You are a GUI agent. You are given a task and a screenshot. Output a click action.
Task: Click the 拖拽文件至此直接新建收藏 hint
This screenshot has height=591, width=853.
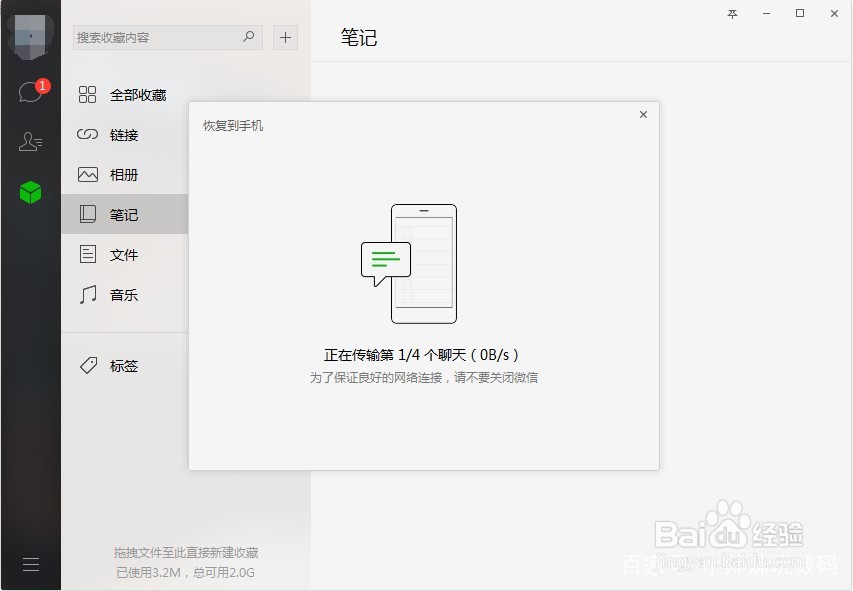pyautogui.click(x=186, y=553)
